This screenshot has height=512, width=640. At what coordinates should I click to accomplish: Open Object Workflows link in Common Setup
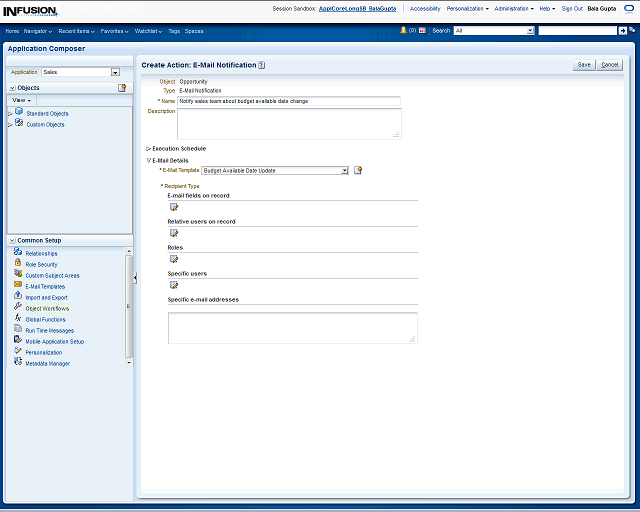pyautogui.click(x=46, y=308)
